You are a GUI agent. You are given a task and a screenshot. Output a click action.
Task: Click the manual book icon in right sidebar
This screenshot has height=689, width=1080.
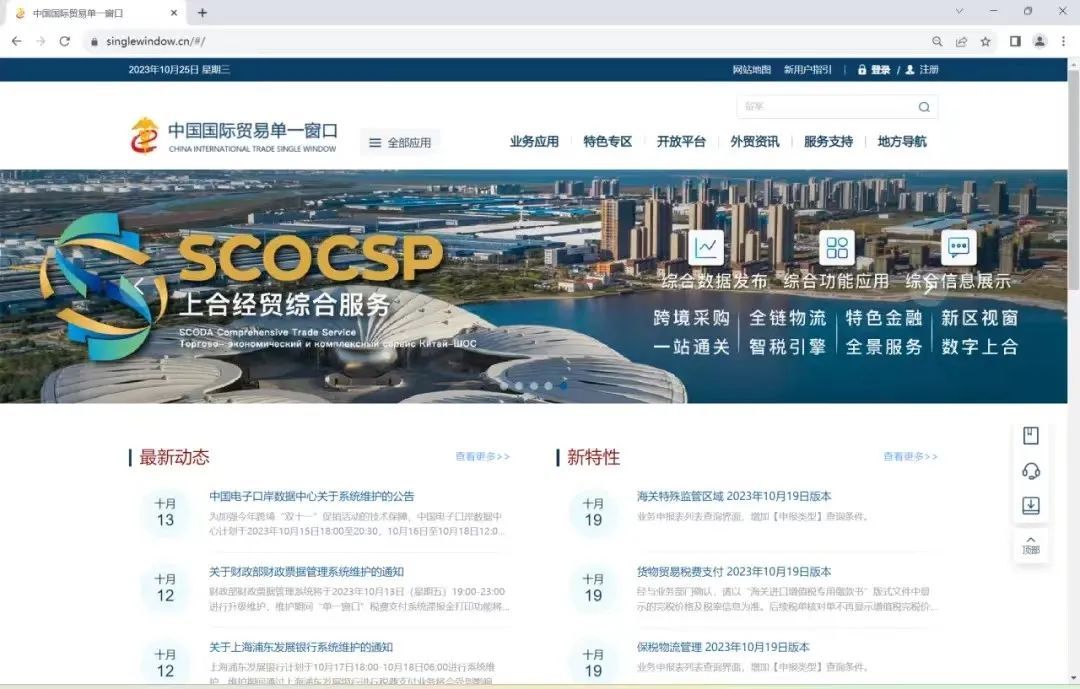click(1031, 436)
